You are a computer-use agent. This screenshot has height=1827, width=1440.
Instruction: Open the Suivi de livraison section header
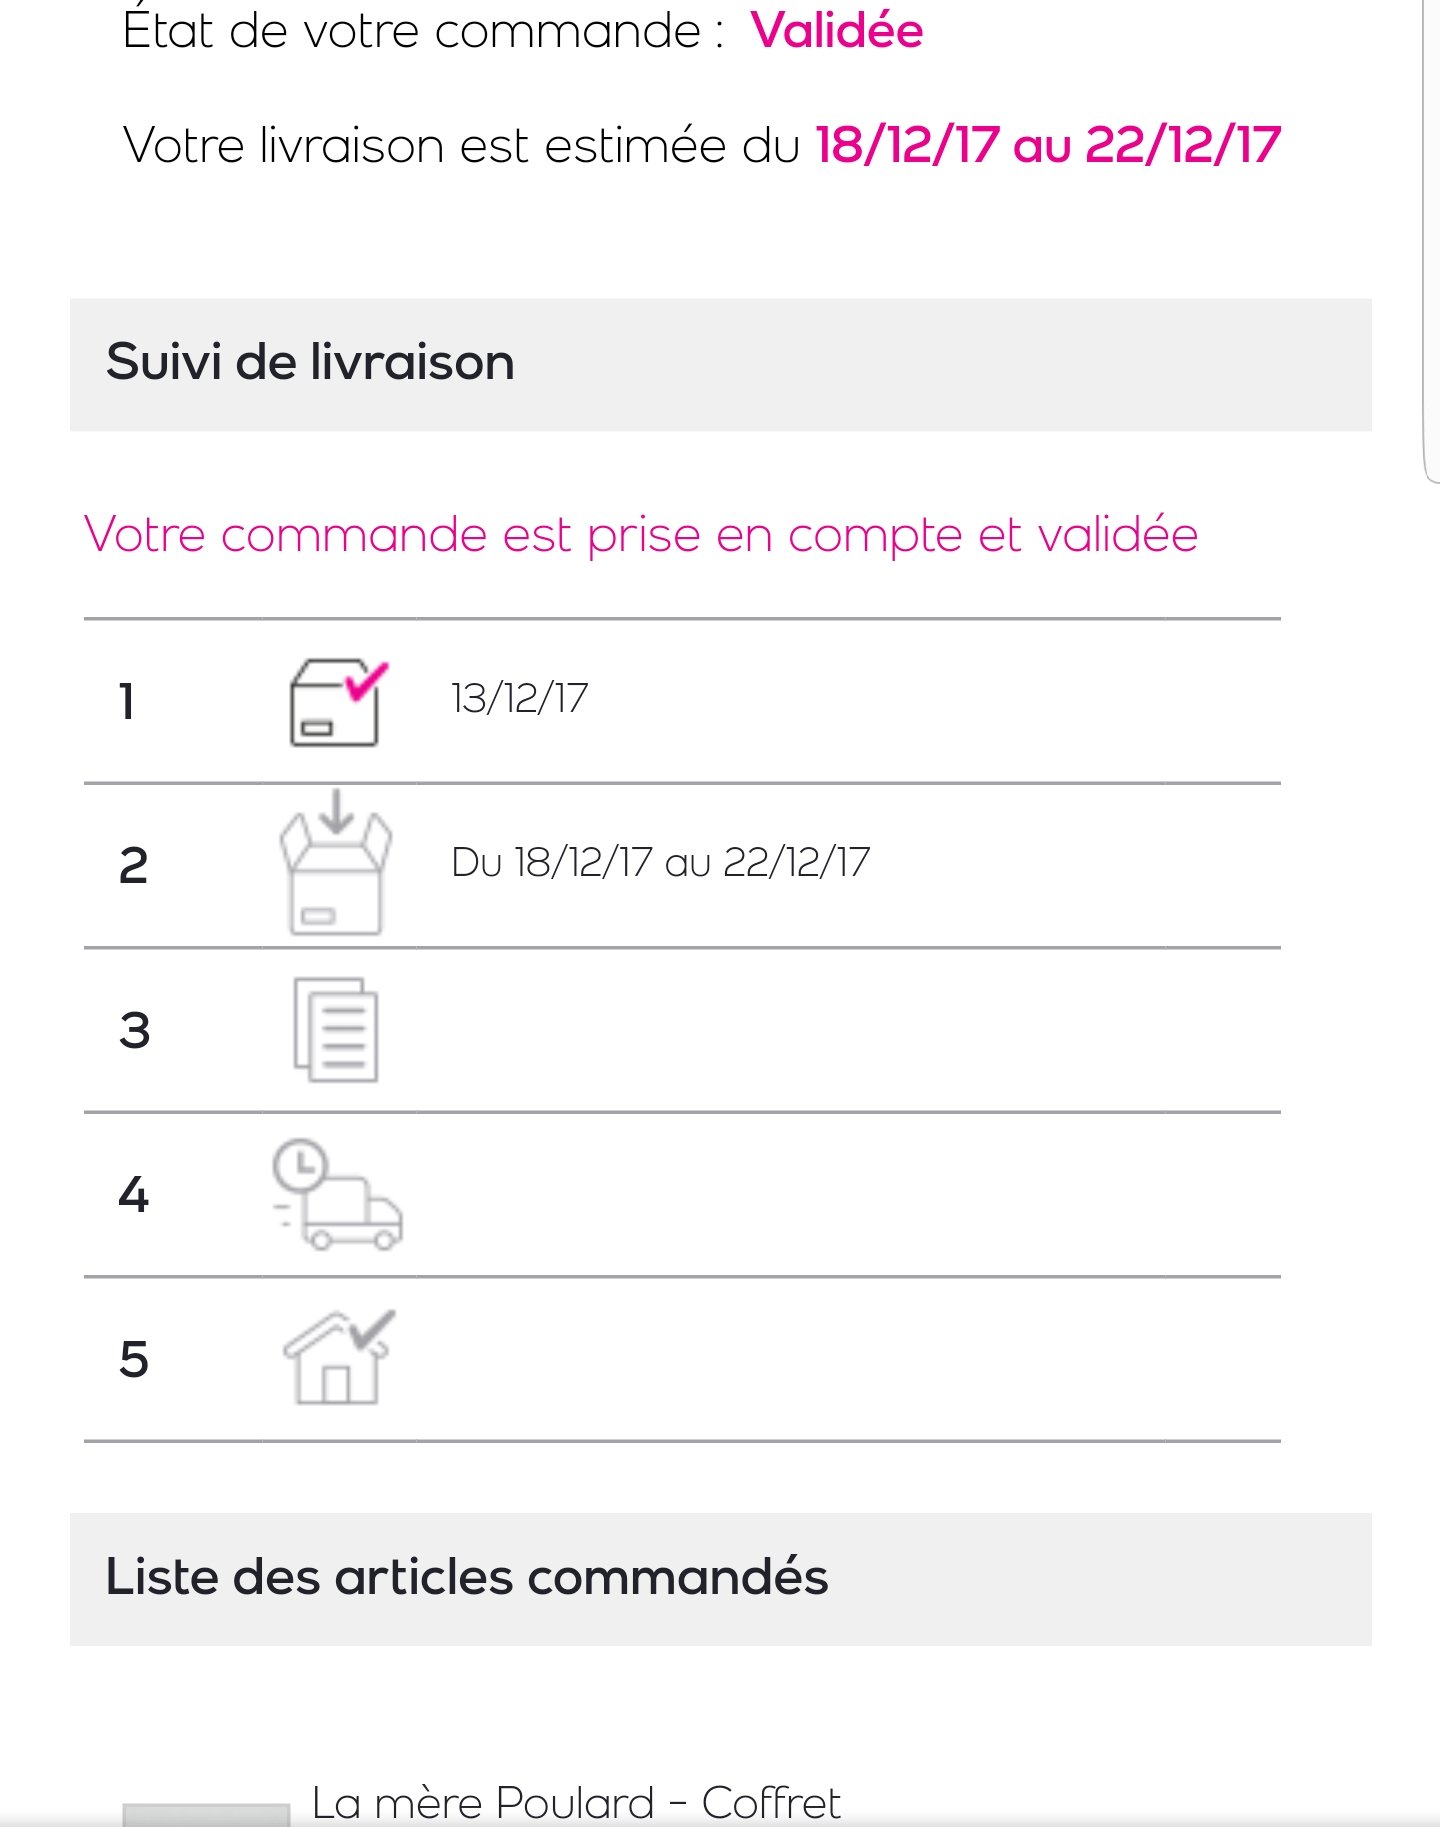[x=720, y=364]
